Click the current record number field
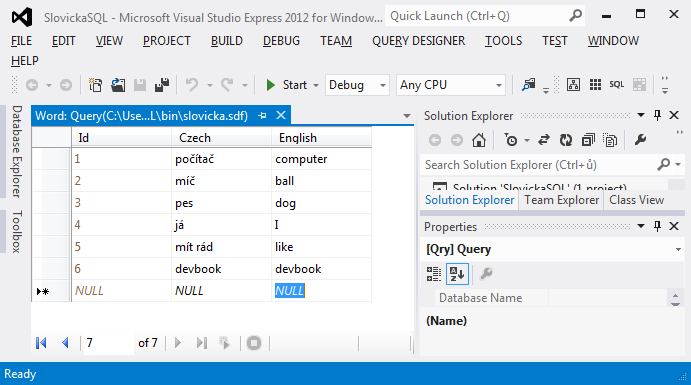The height and width of the screenshot is (385, 691). pyautogui.click(x=108, y=343)
